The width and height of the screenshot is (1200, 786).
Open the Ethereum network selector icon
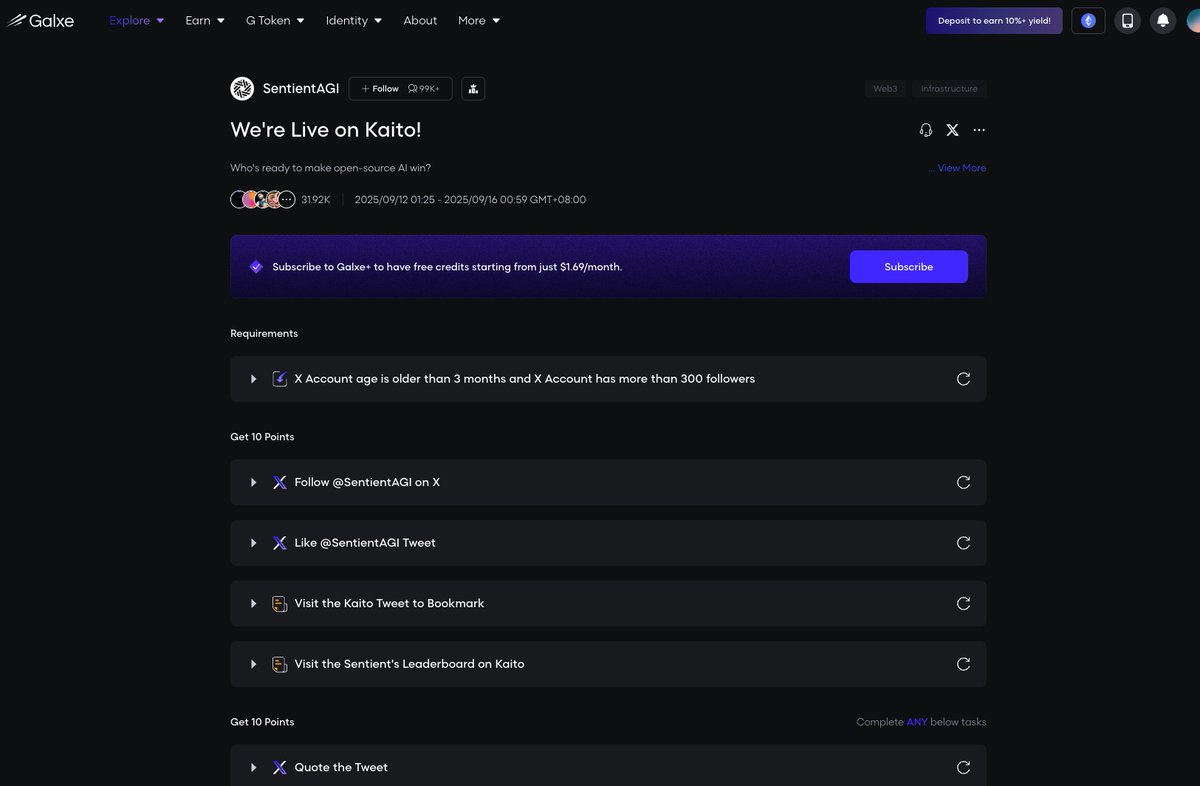(x=1088, y=20)
